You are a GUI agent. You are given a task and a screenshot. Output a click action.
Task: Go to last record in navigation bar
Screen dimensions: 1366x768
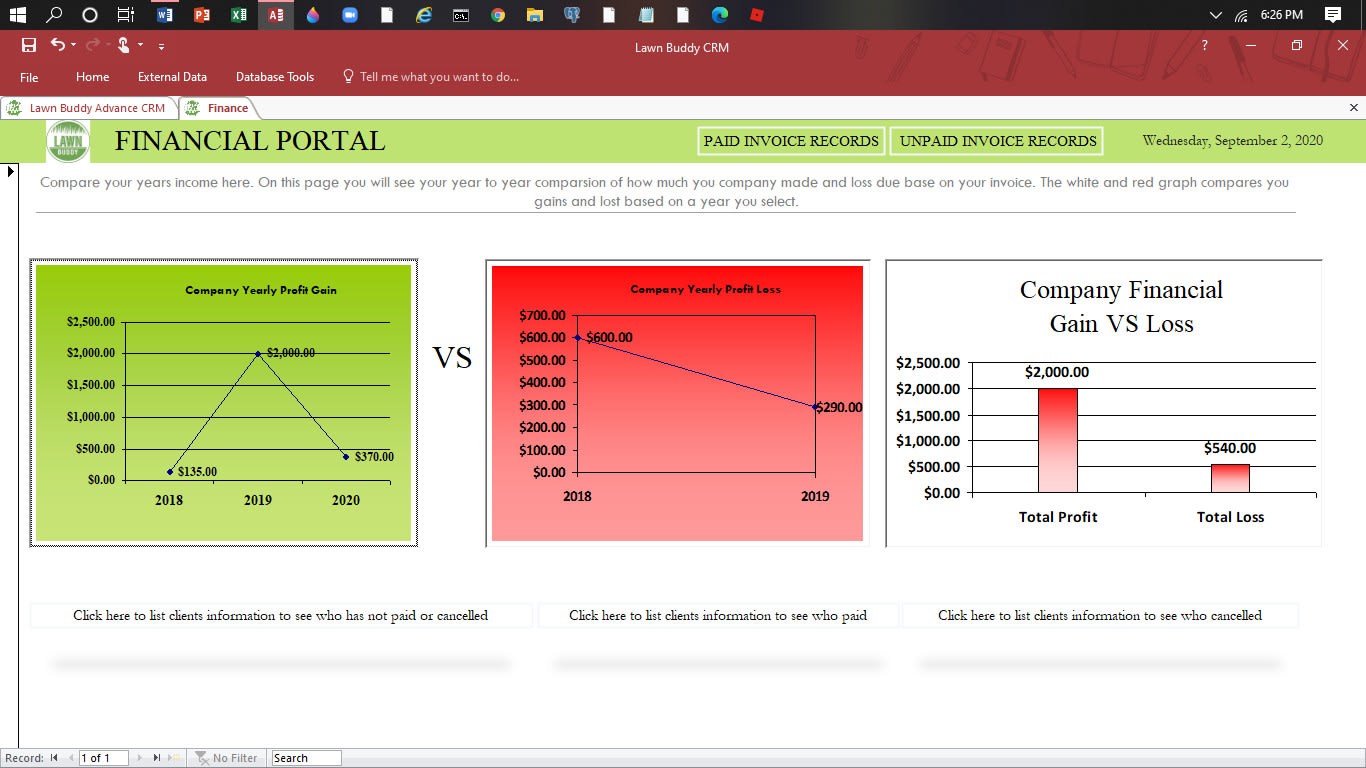[x=157, y=758]
